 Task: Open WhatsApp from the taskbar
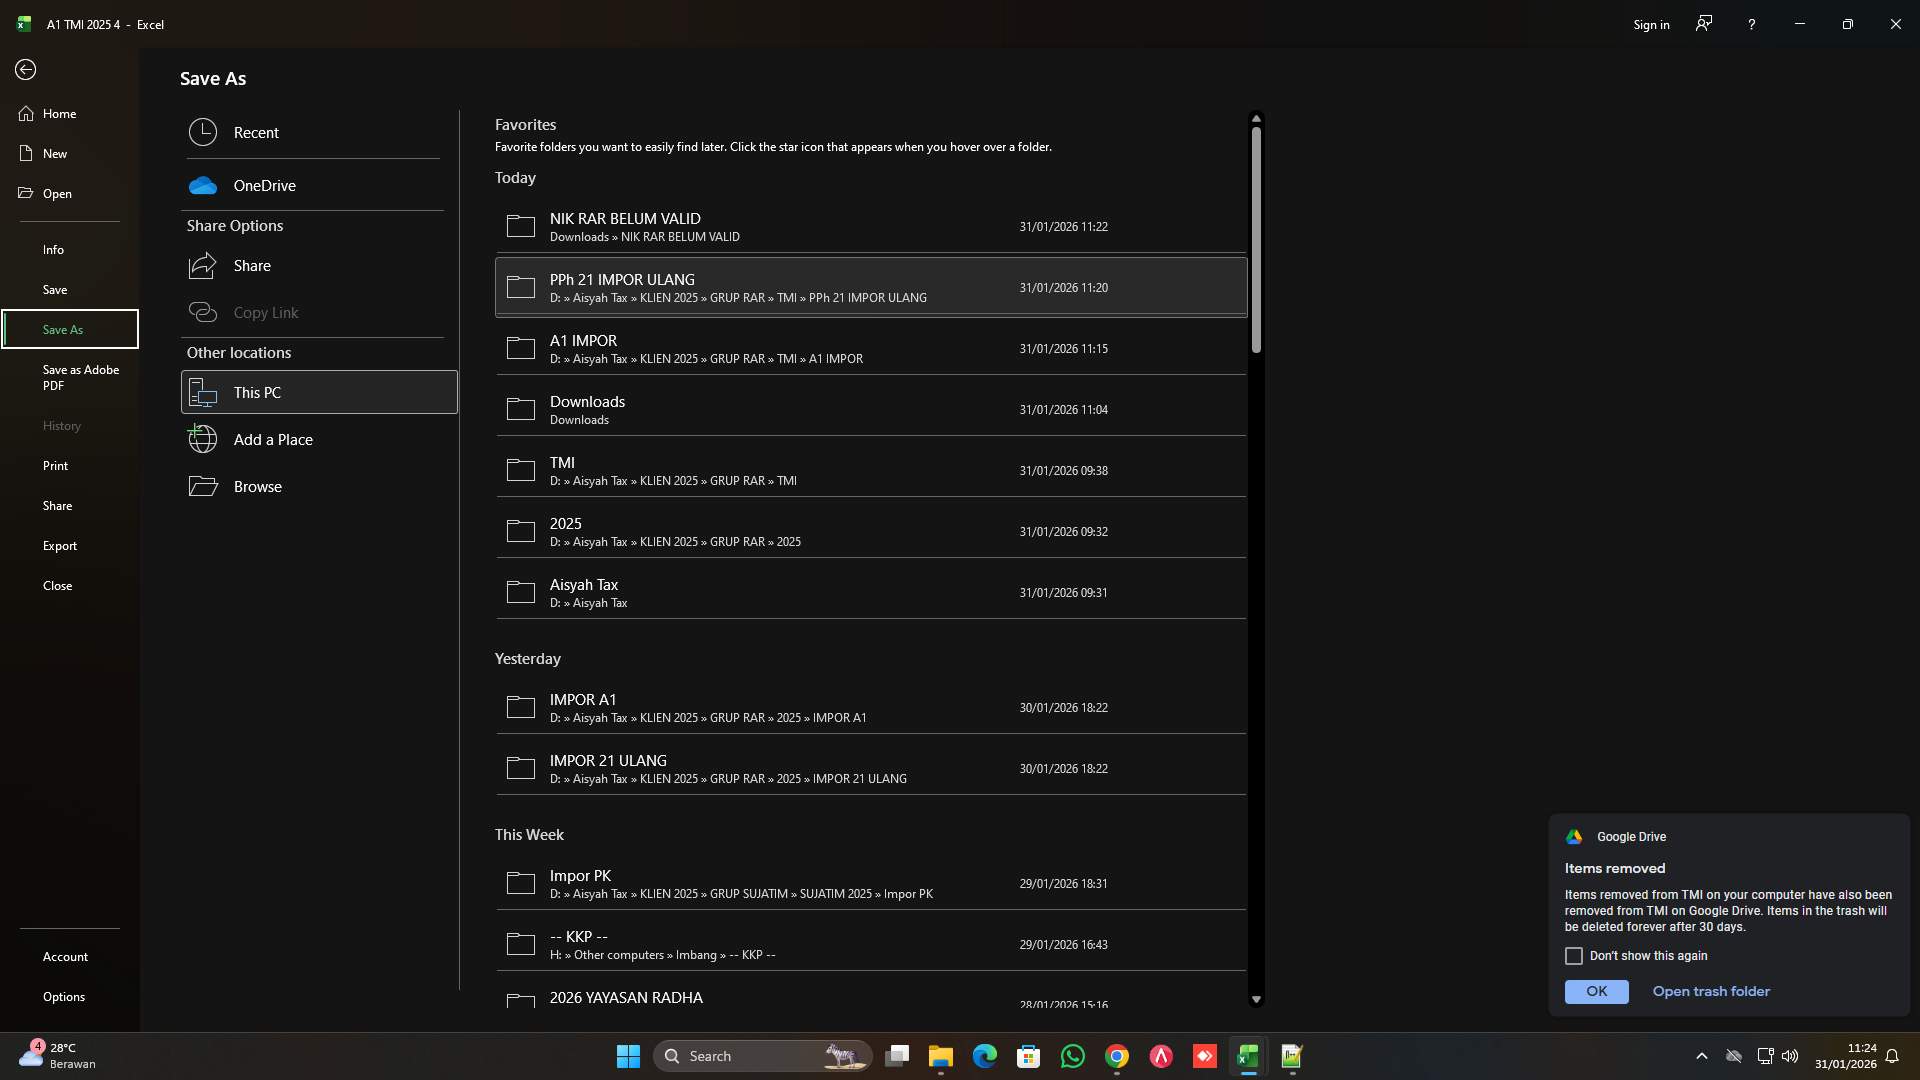[x=1073, y=1055]
